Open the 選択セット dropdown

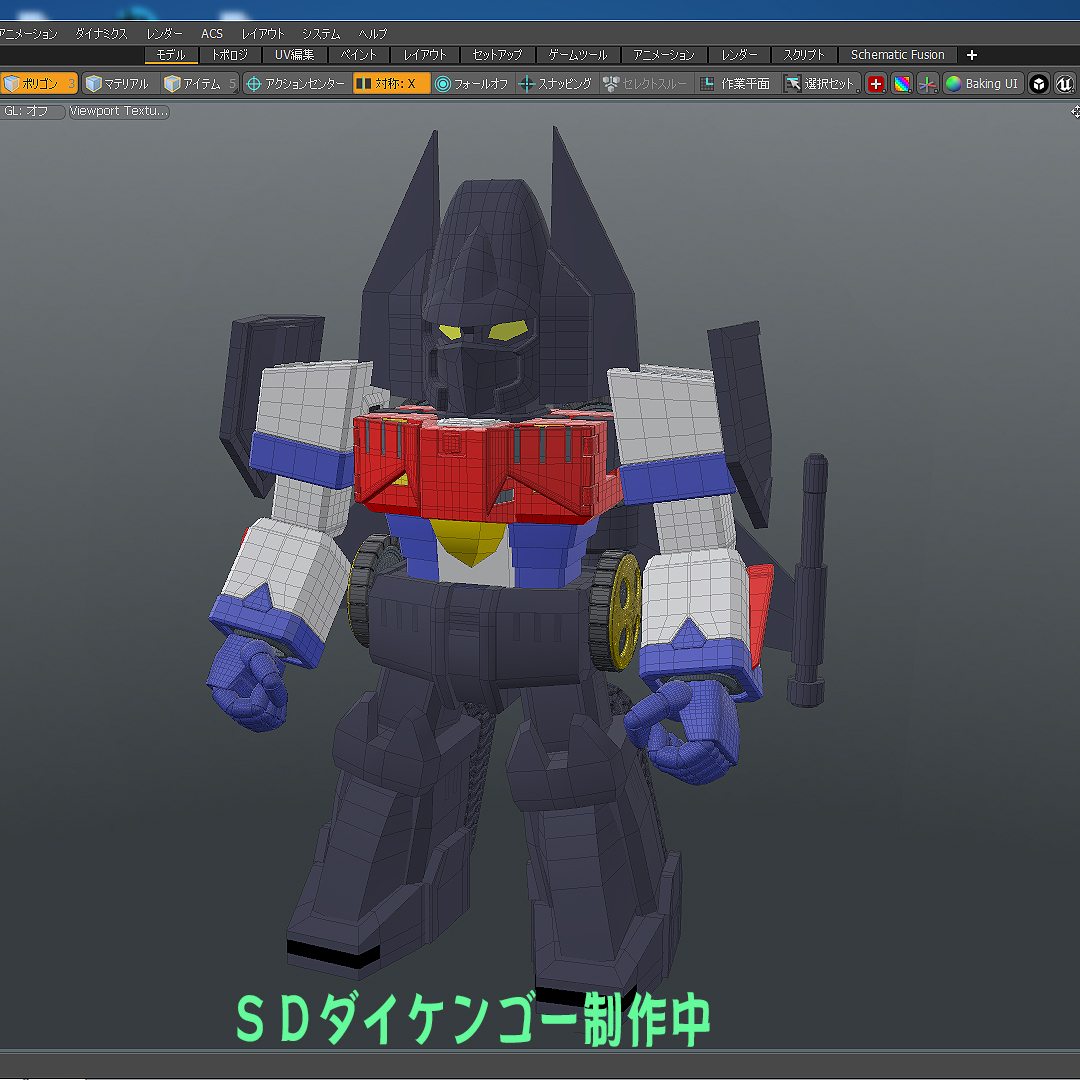tap(821, 83)
